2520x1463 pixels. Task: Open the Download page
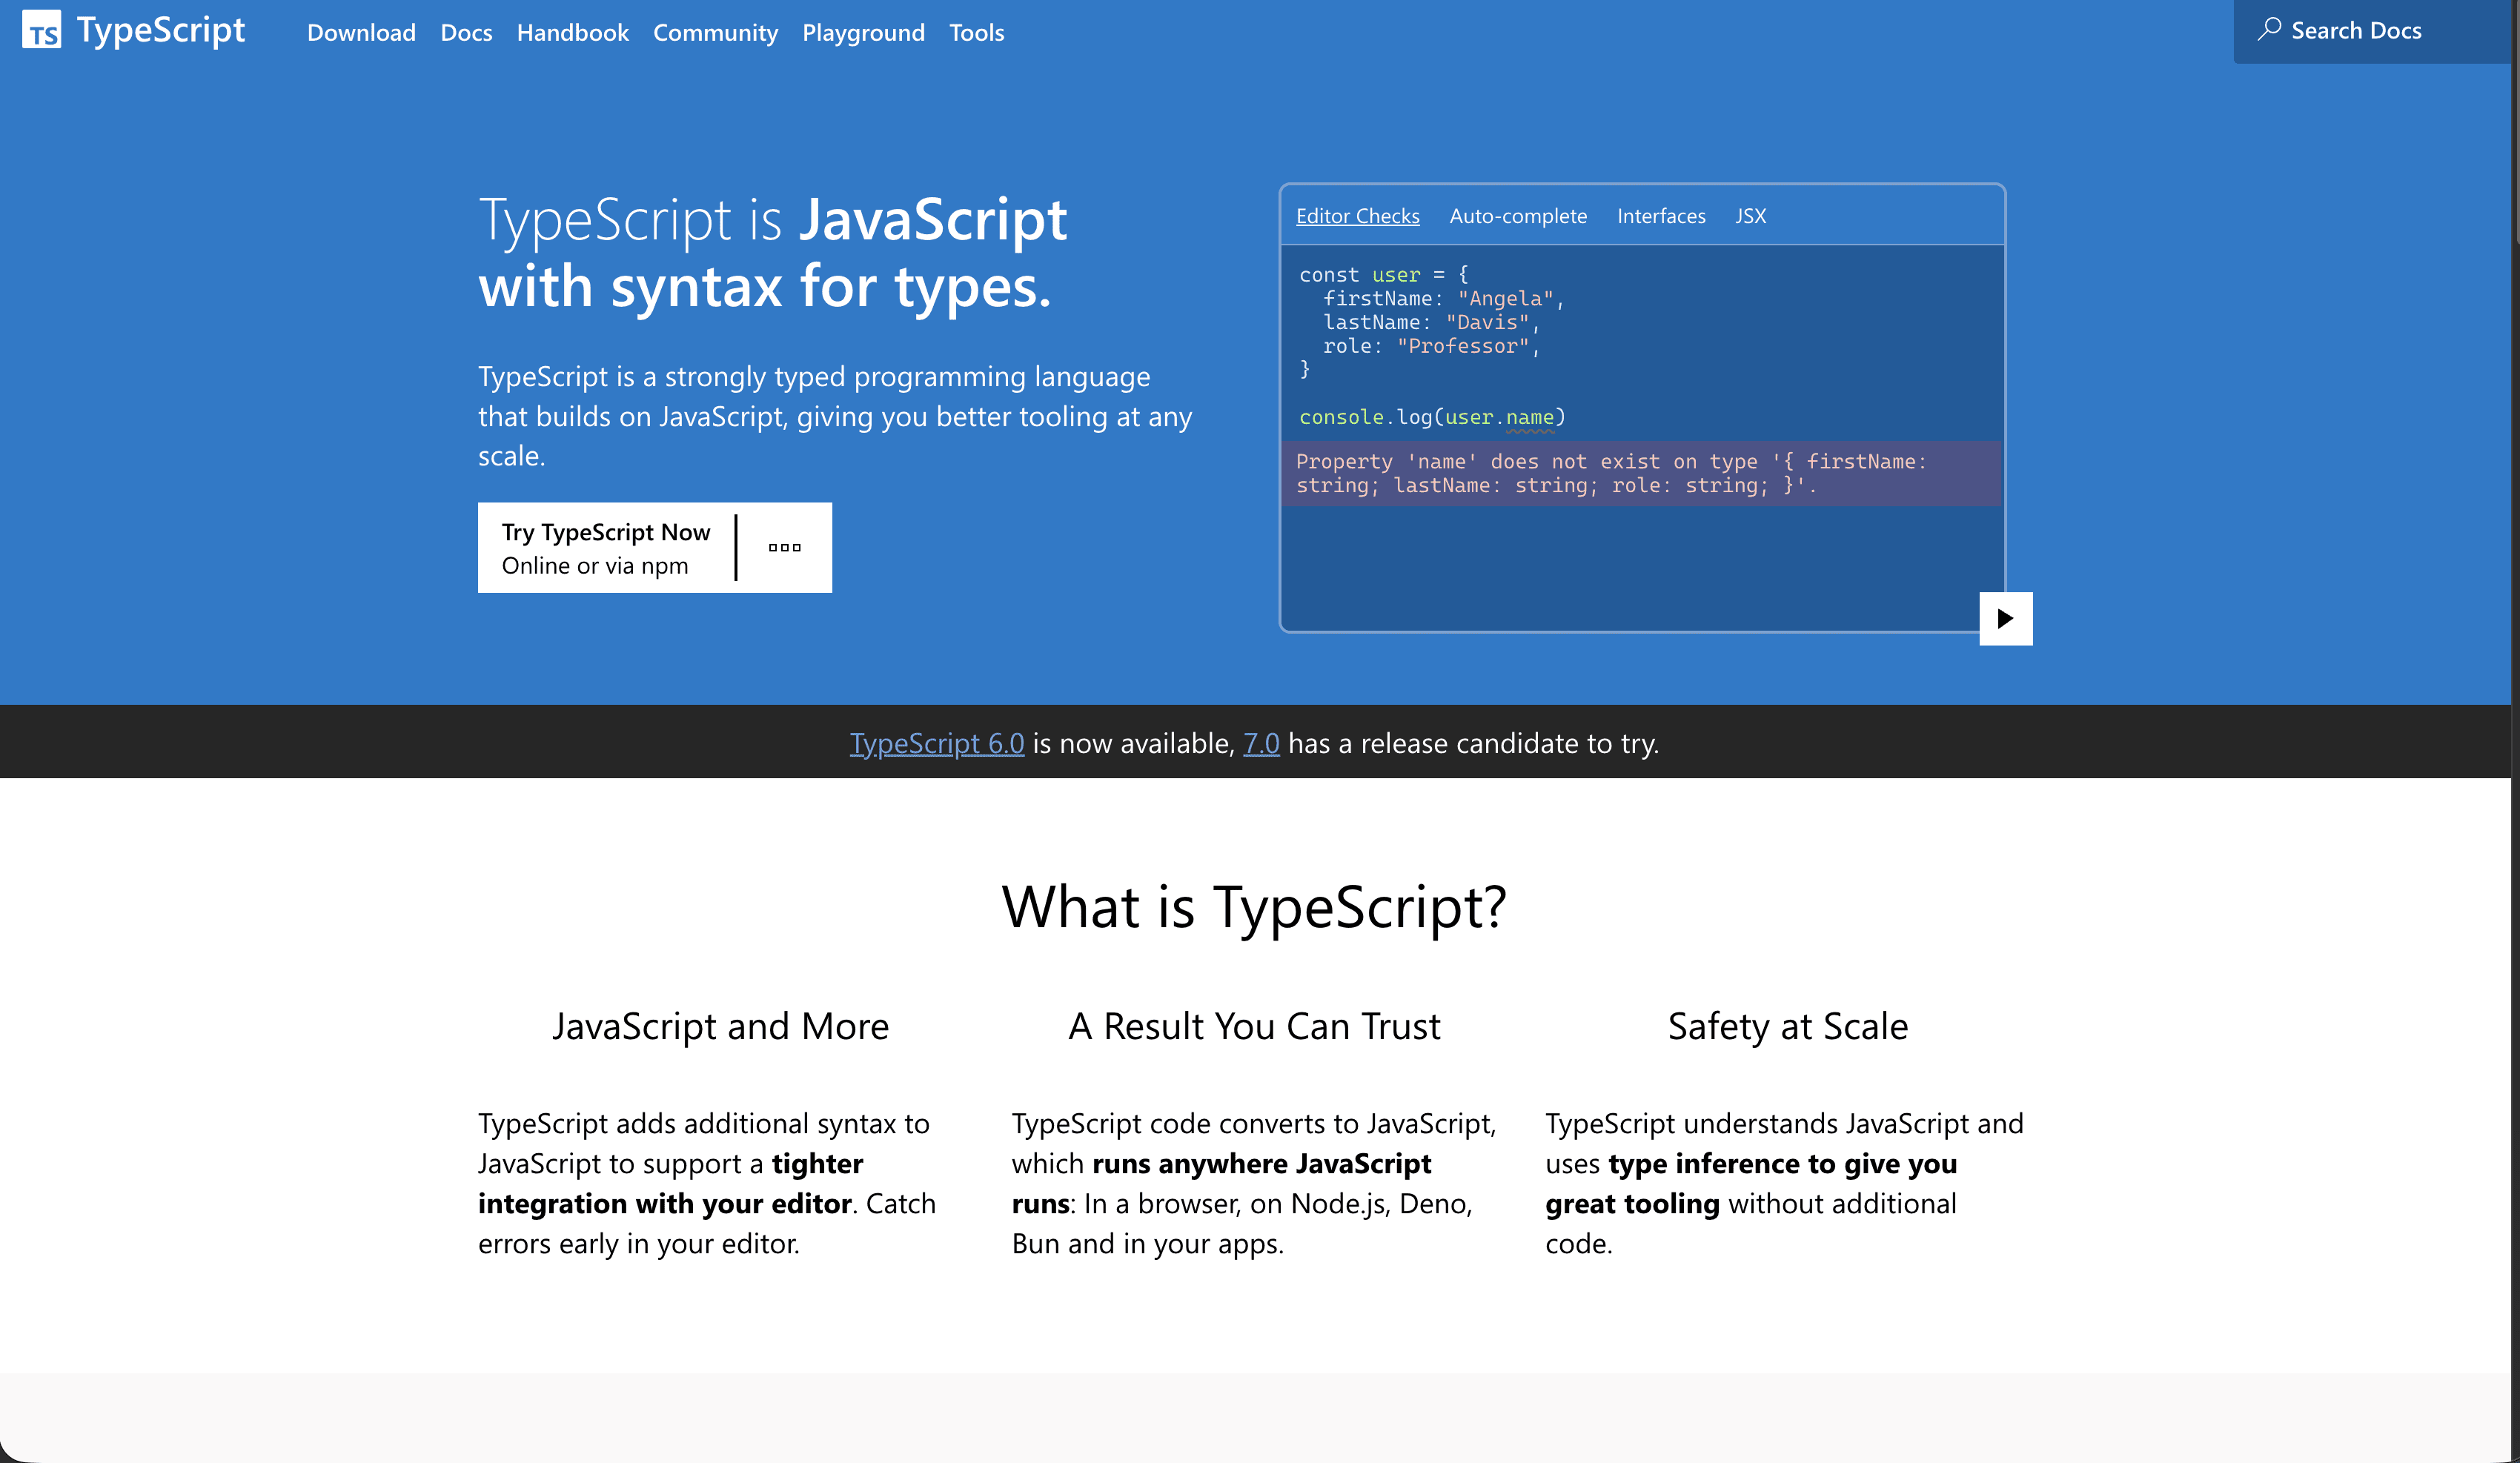click(x=361, y=33)
